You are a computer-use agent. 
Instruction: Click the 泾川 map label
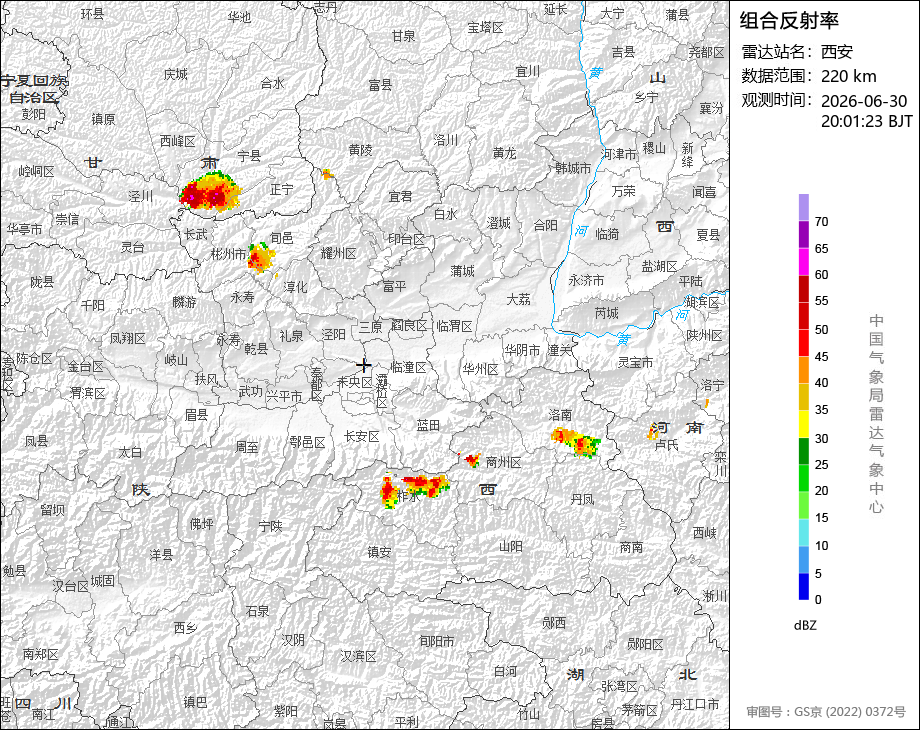pos(141,196)
